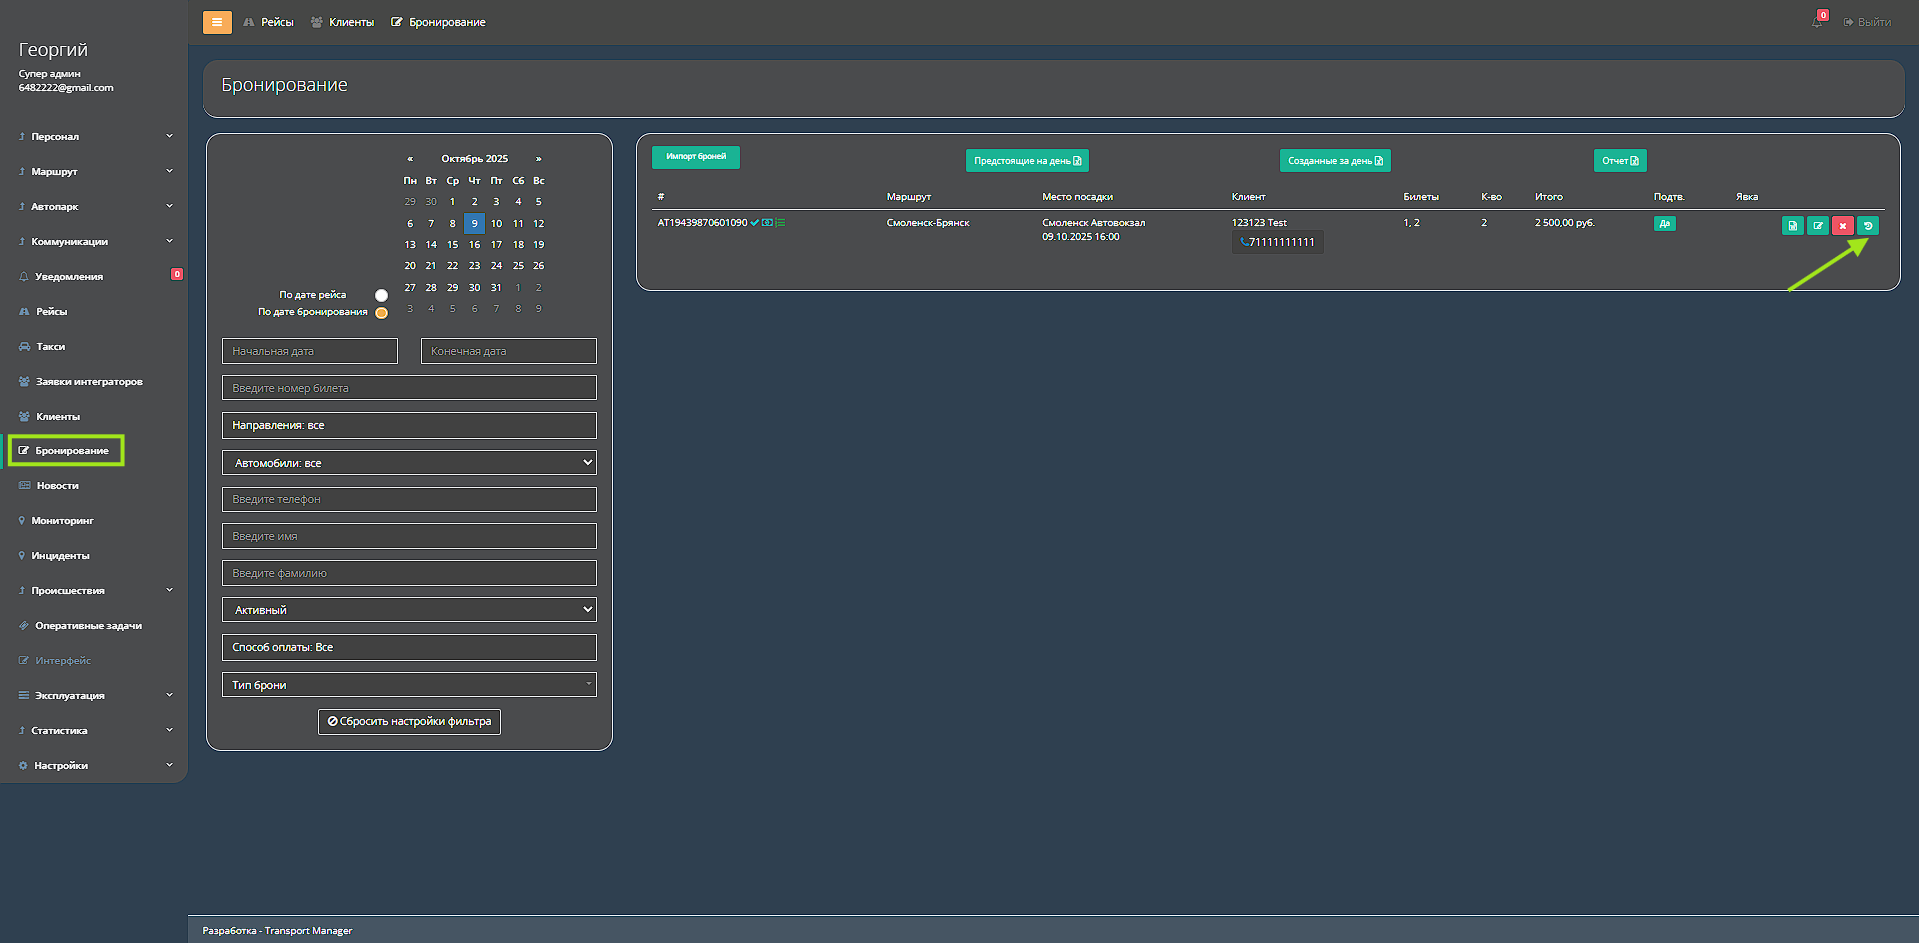Screen dimensions: 1919x943
Task: Click the 'Импорт броней' button
Action: [696, 157]
